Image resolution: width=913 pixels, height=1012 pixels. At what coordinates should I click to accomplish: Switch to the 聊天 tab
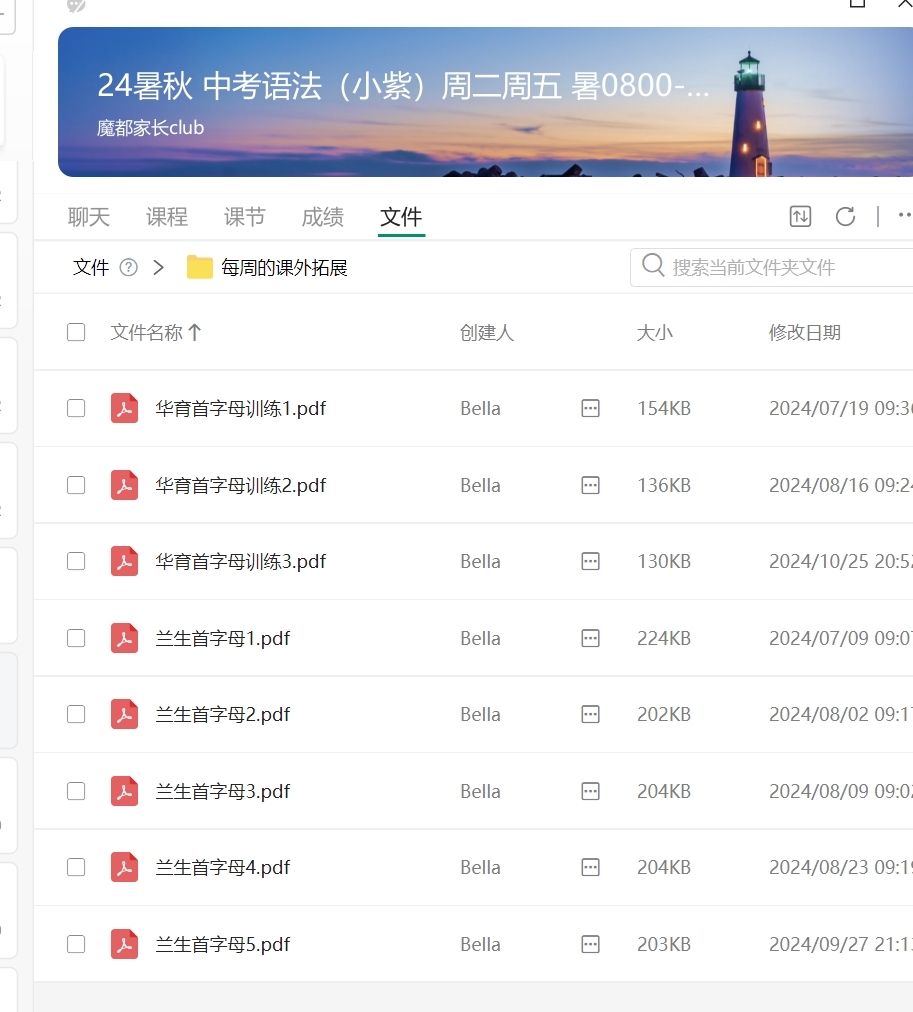[89, 217]
